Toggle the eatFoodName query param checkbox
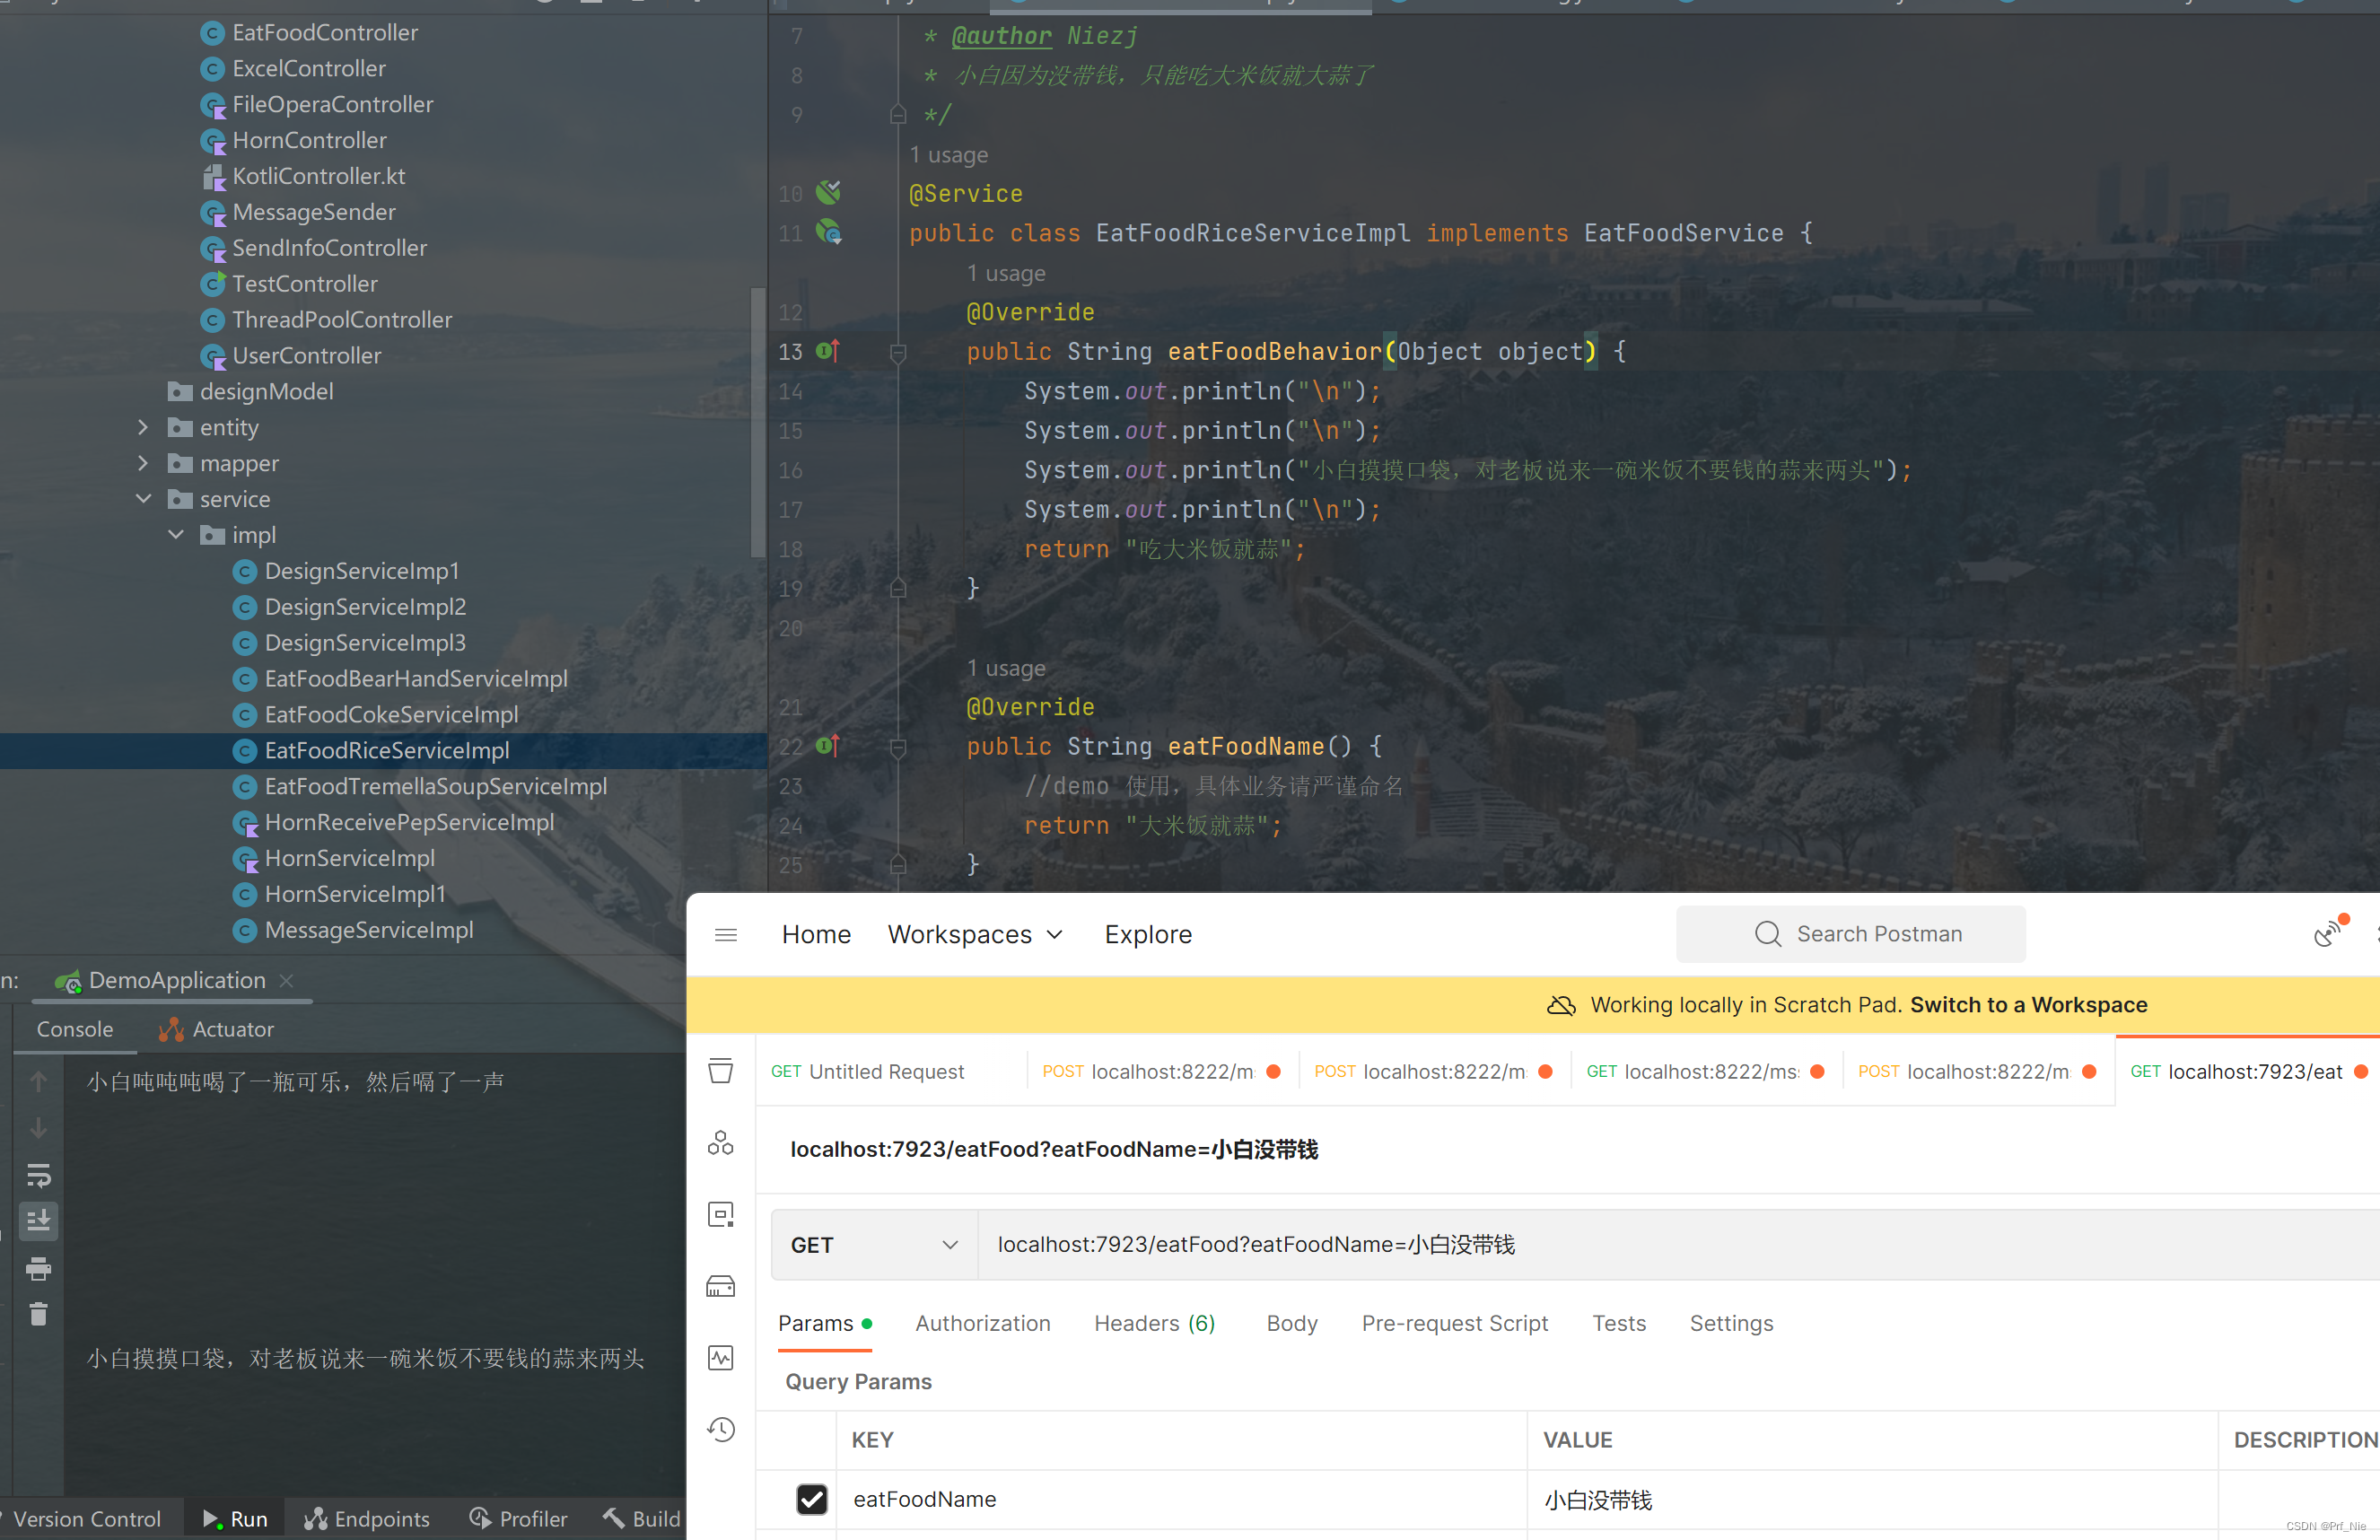 (810, 1499)
